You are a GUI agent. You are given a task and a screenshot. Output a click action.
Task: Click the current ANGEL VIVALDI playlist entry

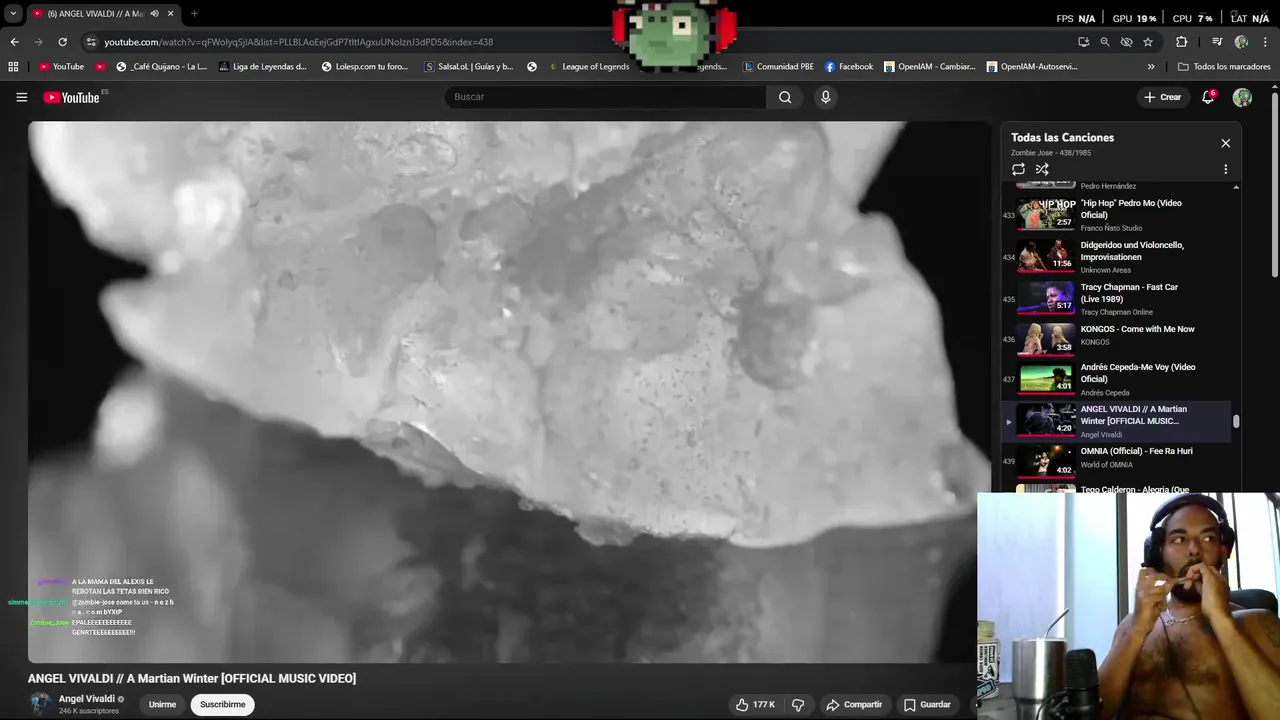[x=1117, y=421]
